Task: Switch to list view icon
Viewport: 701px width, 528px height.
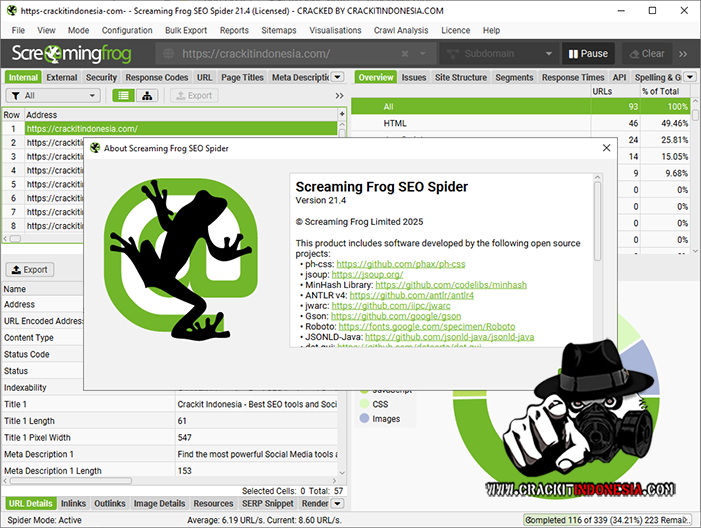Action: pyautogui.click(x=122, y=96)
